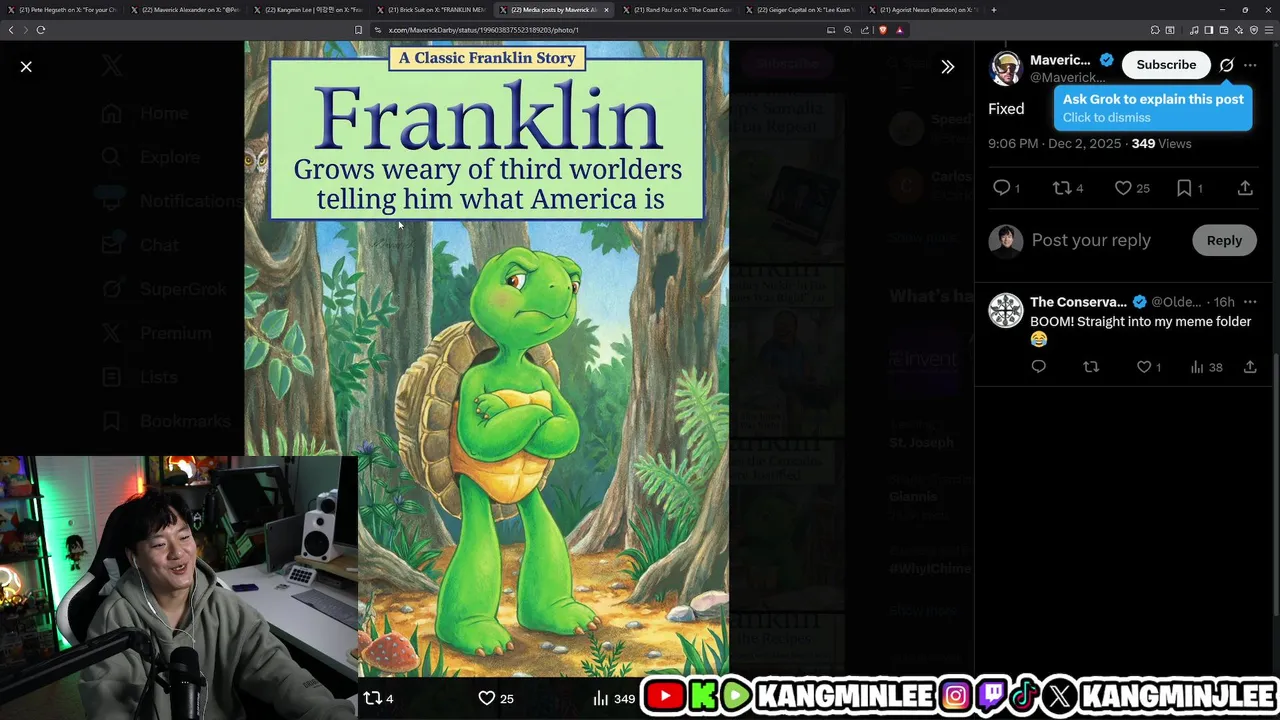The image size is (1280, 720).
Task: Open the media control music note icon
Action: pos(1194,30)
